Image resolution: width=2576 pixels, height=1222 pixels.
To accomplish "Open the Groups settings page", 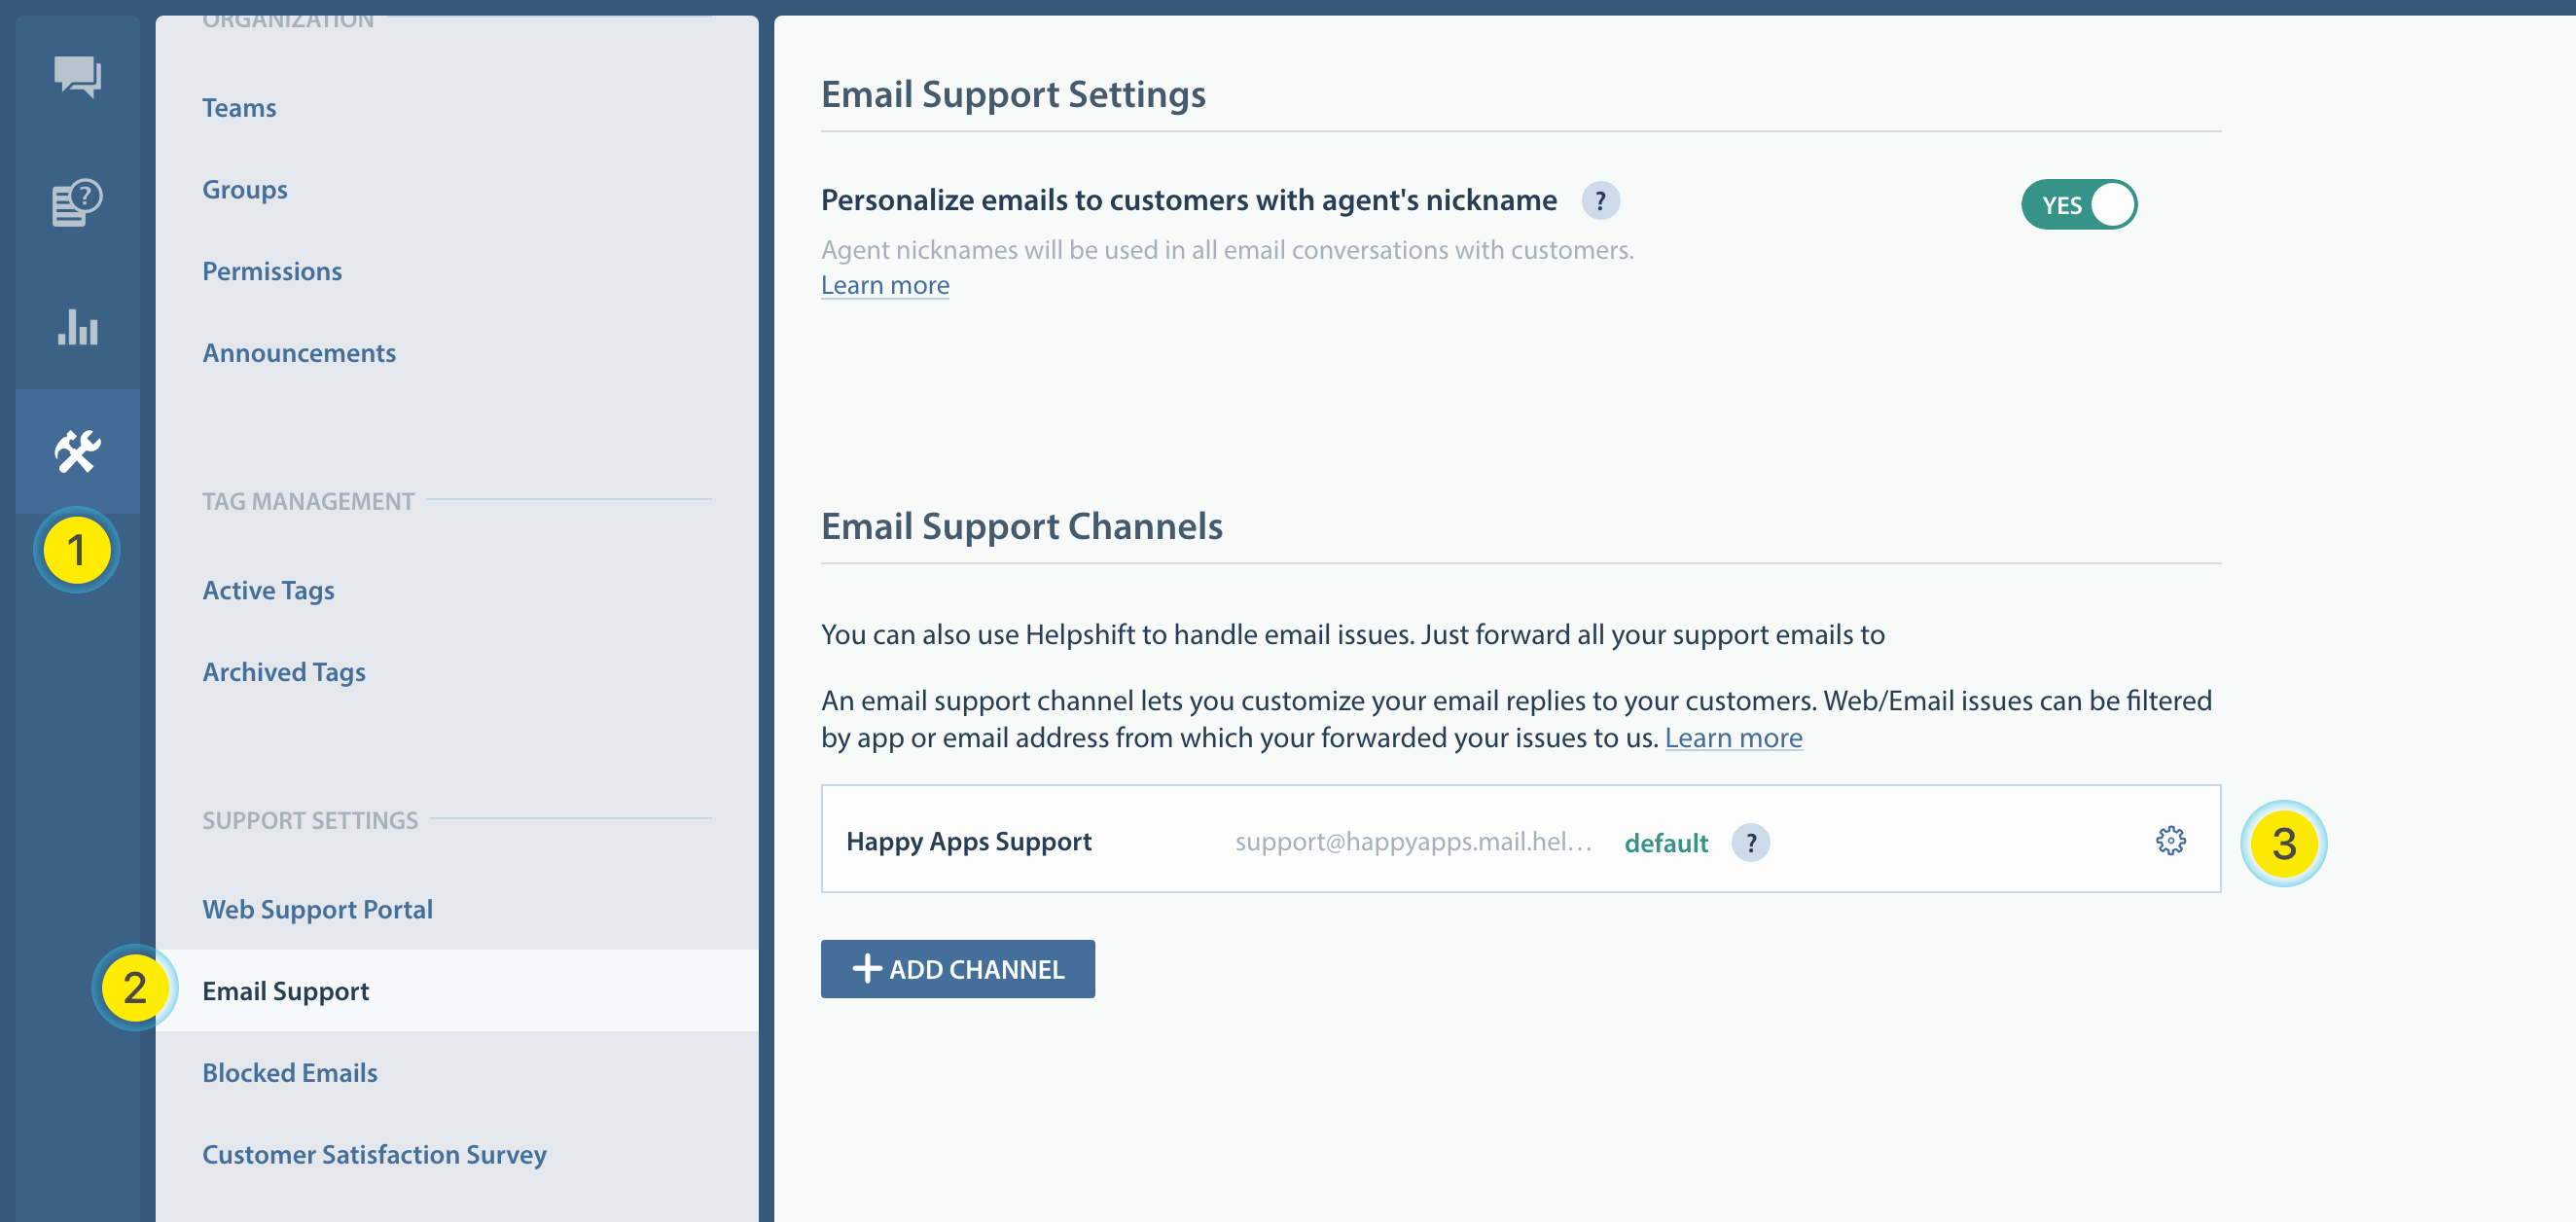I will (244, 190).
